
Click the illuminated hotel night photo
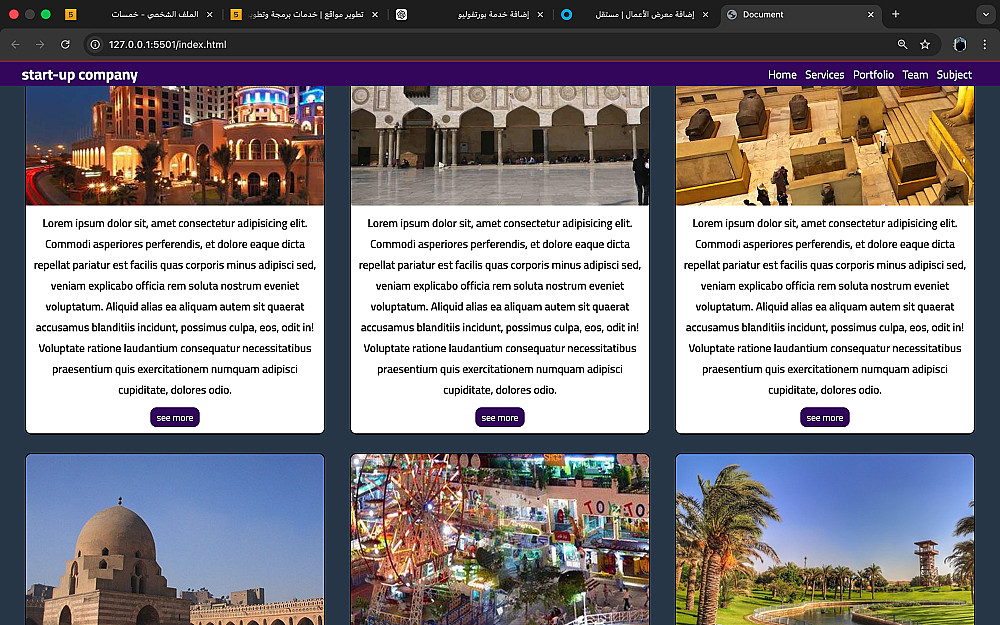point(175,145)
